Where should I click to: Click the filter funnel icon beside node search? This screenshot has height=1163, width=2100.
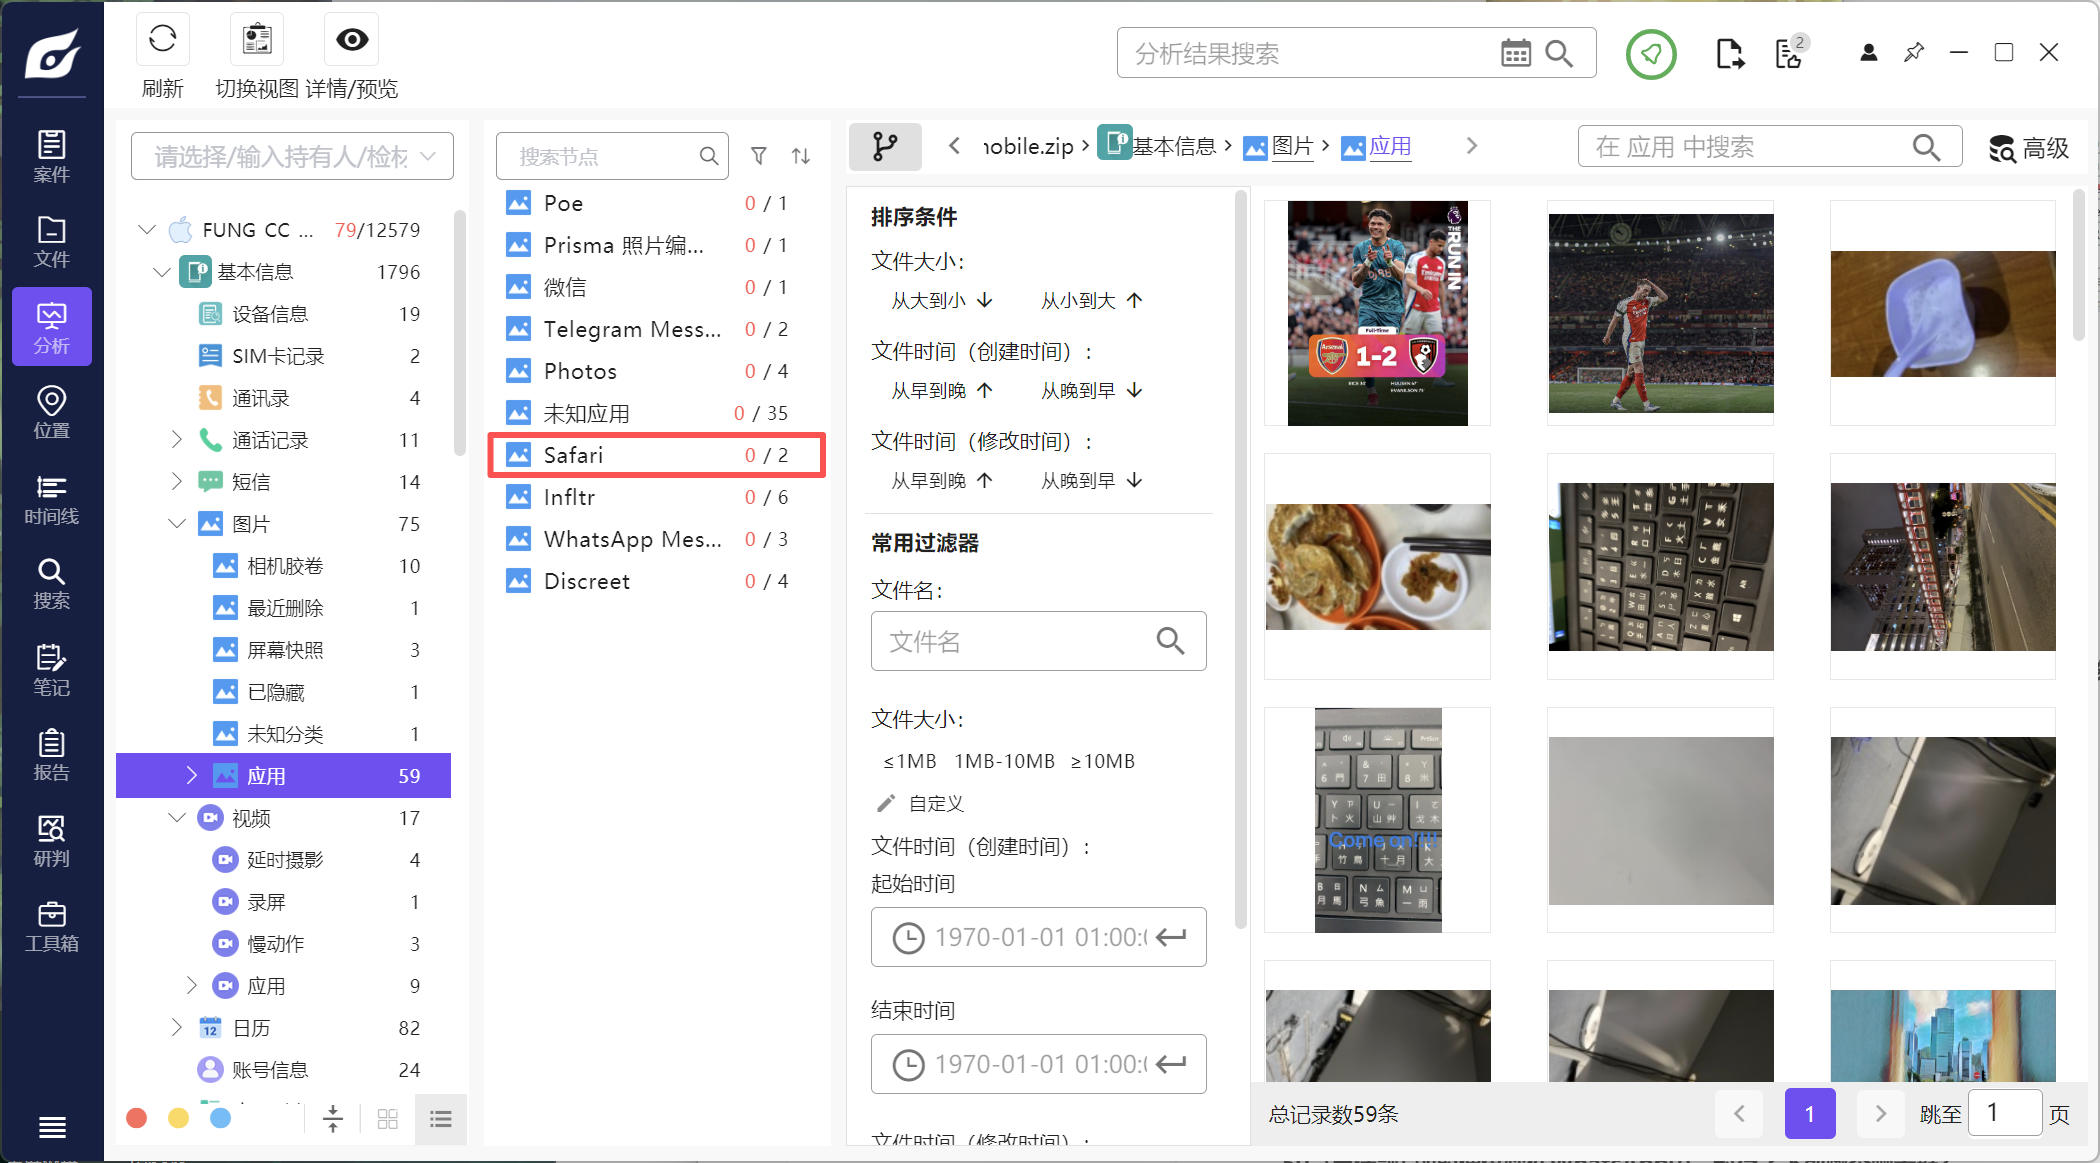[x=759, y=156]
